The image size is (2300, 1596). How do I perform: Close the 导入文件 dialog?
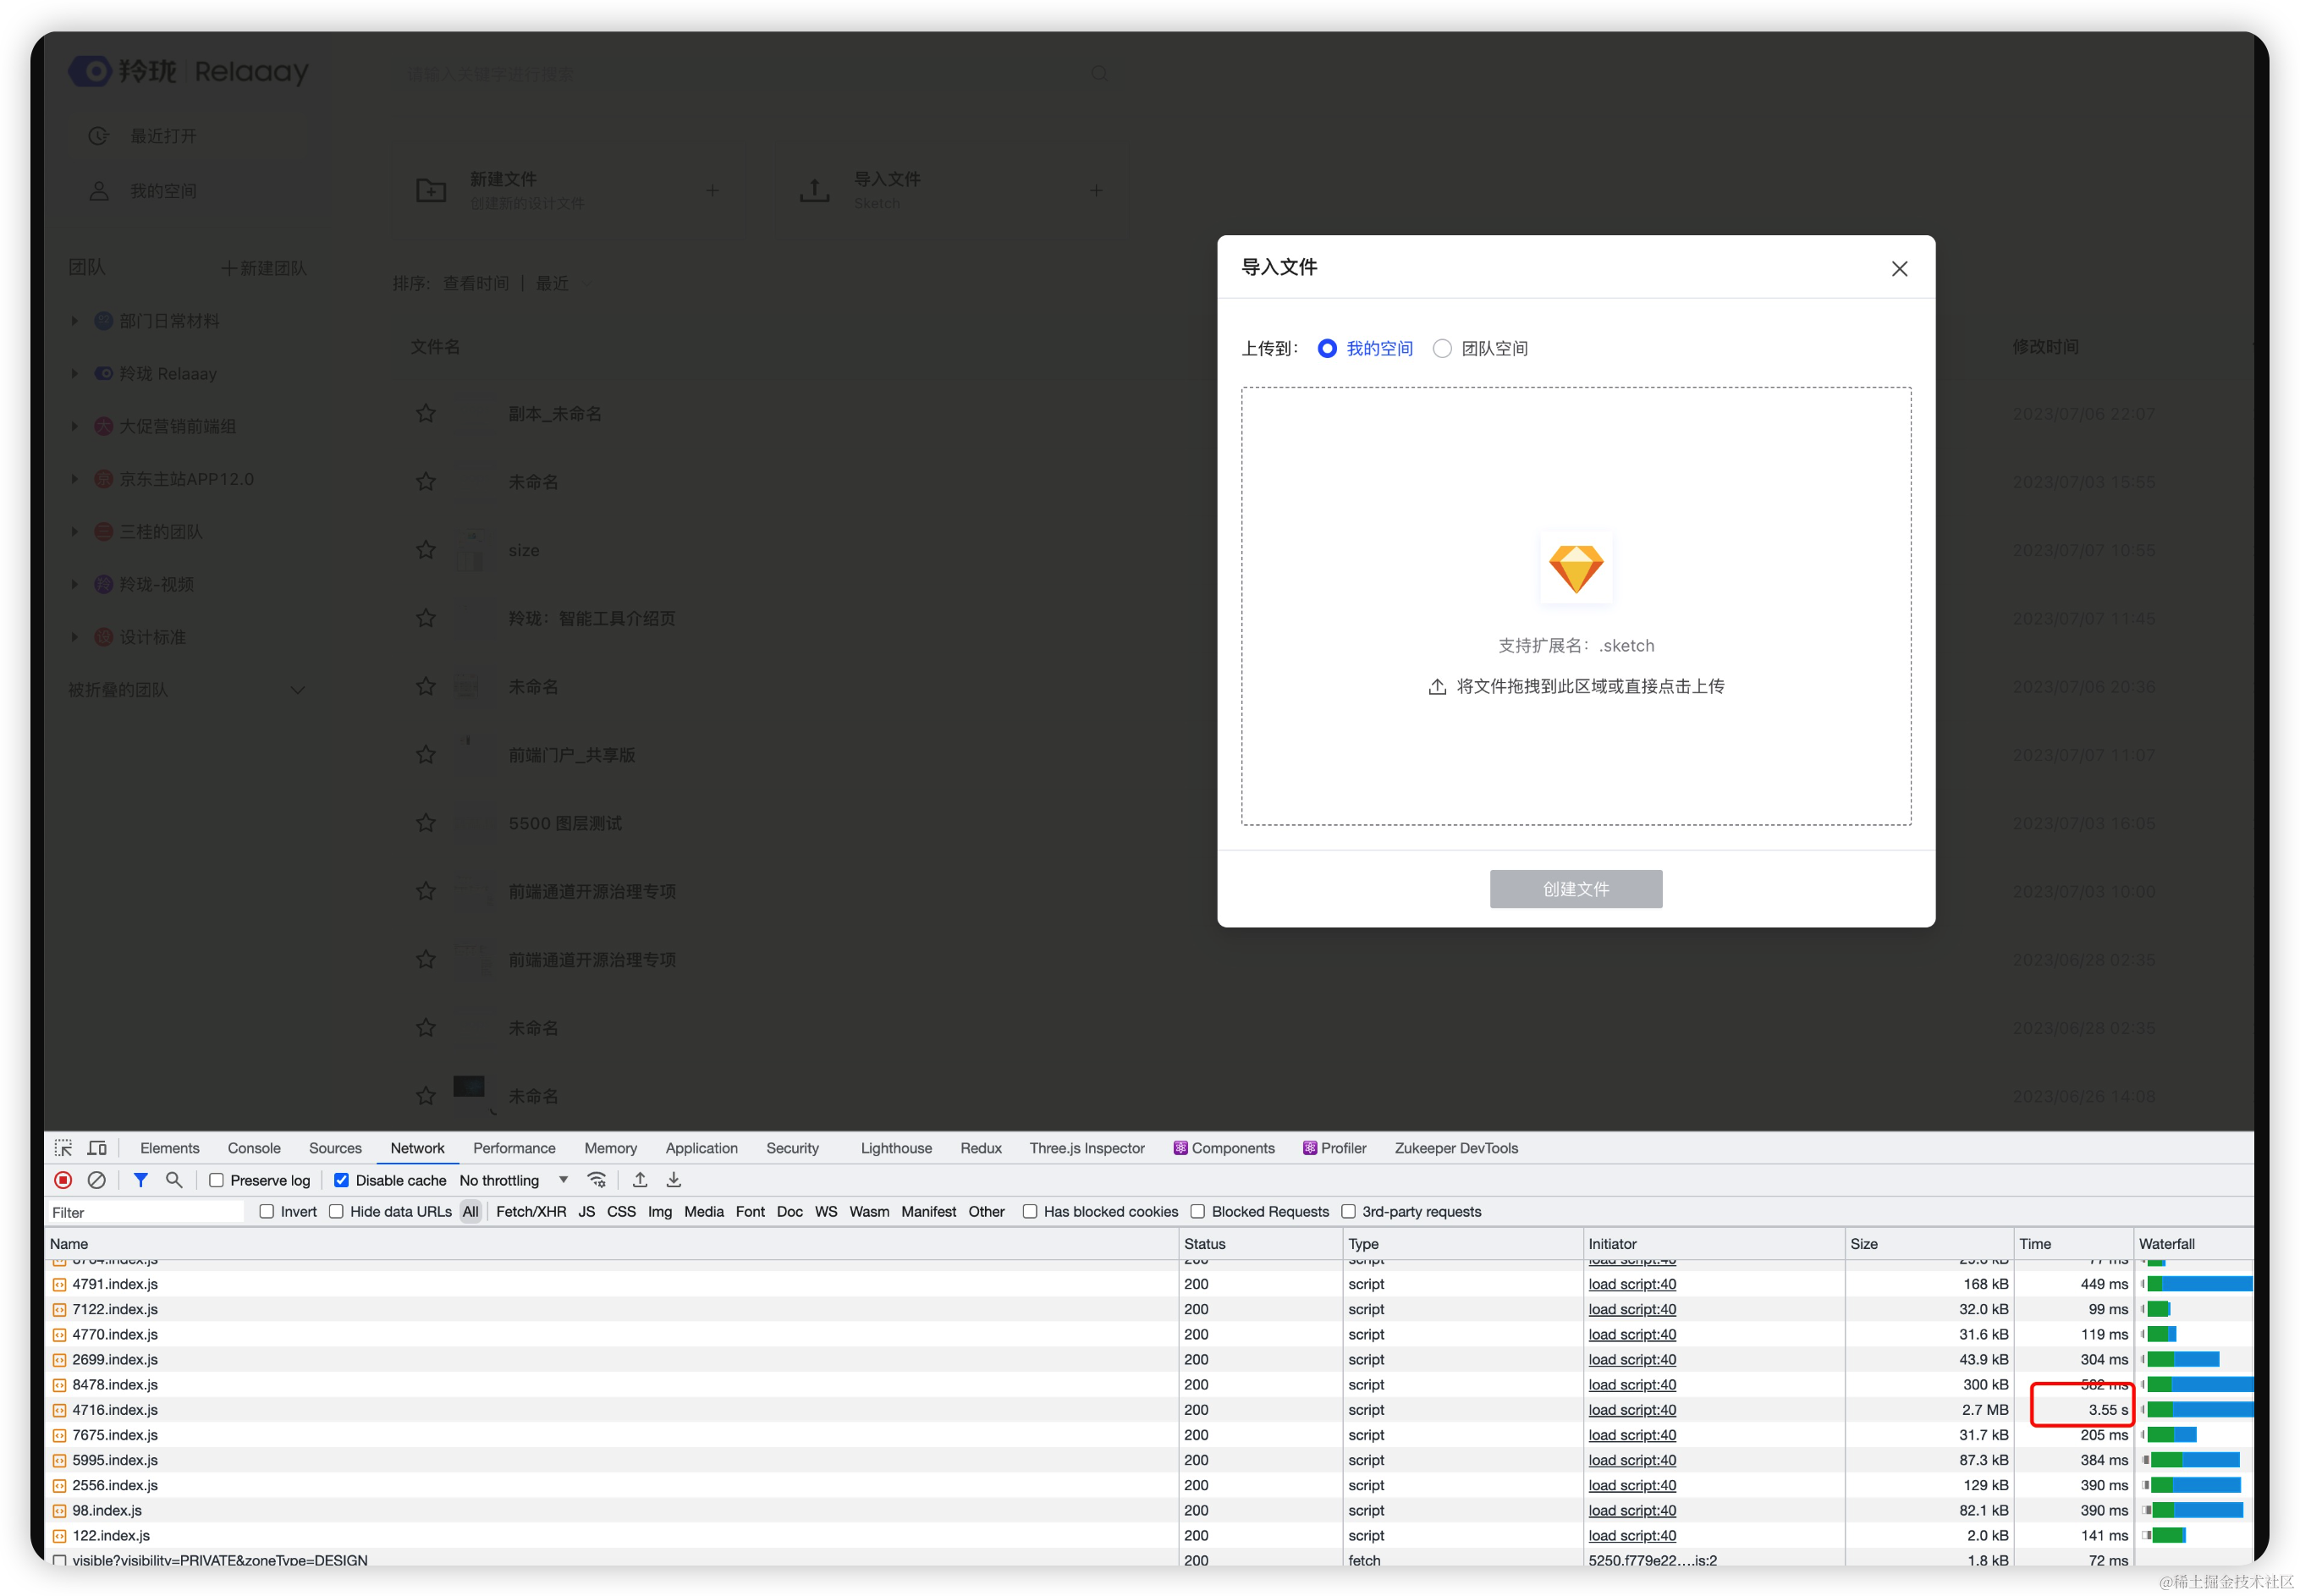1899,268
